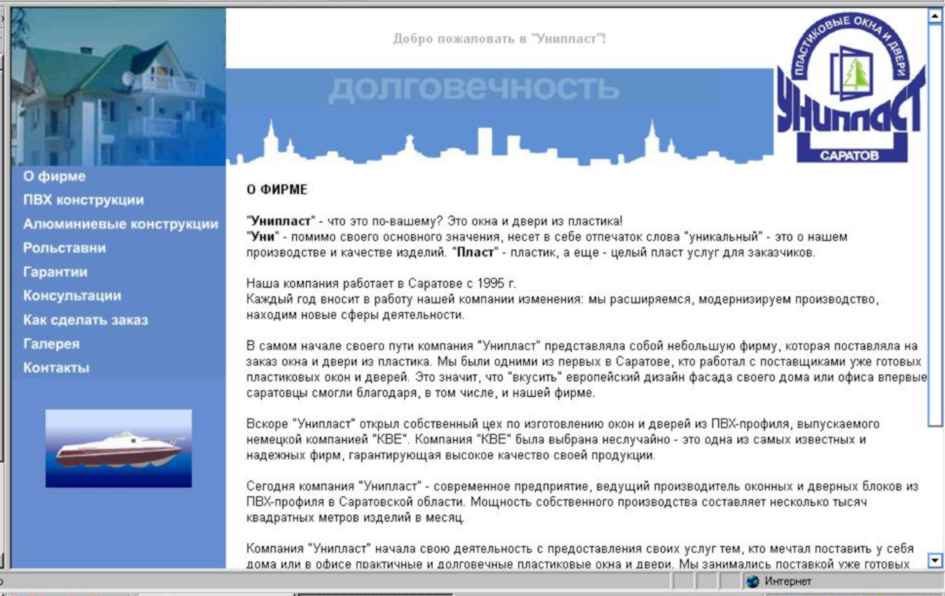Screen dimensions: 945x596
Task: Open "Как сделать заказ" link
Action: tap(86, 320)
